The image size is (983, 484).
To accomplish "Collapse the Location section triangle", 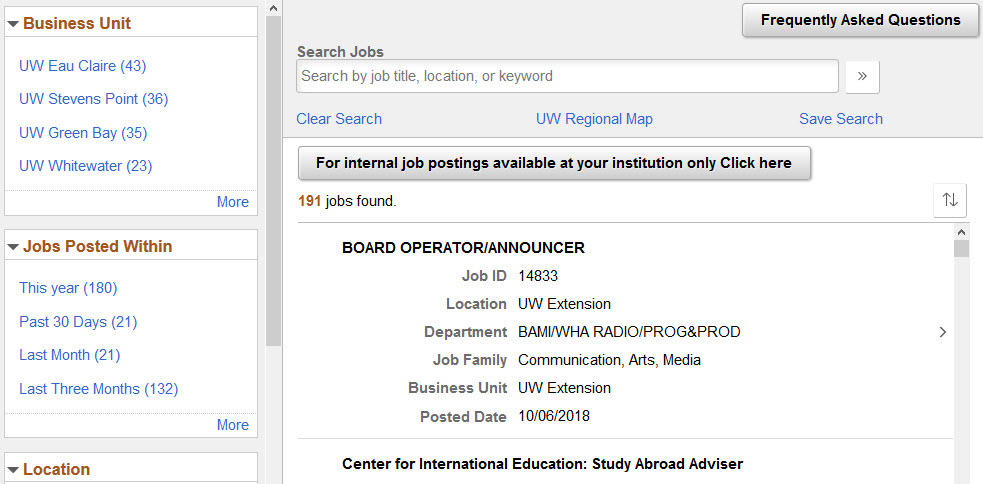I will tap(13, 470).
